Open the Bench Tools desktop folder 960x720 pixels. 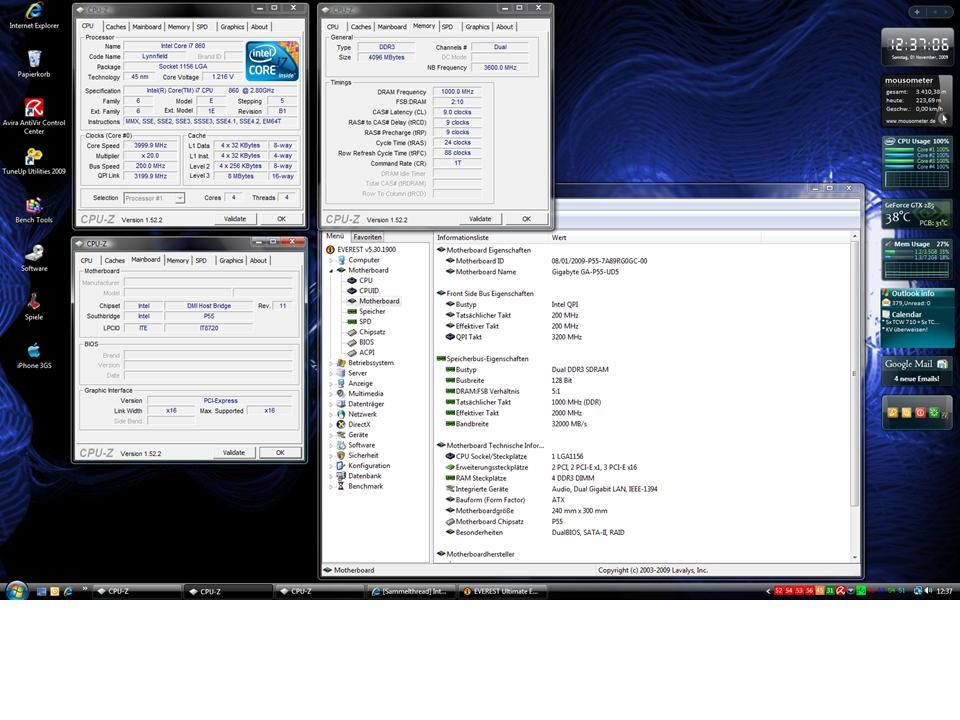(x=34, y=210)
